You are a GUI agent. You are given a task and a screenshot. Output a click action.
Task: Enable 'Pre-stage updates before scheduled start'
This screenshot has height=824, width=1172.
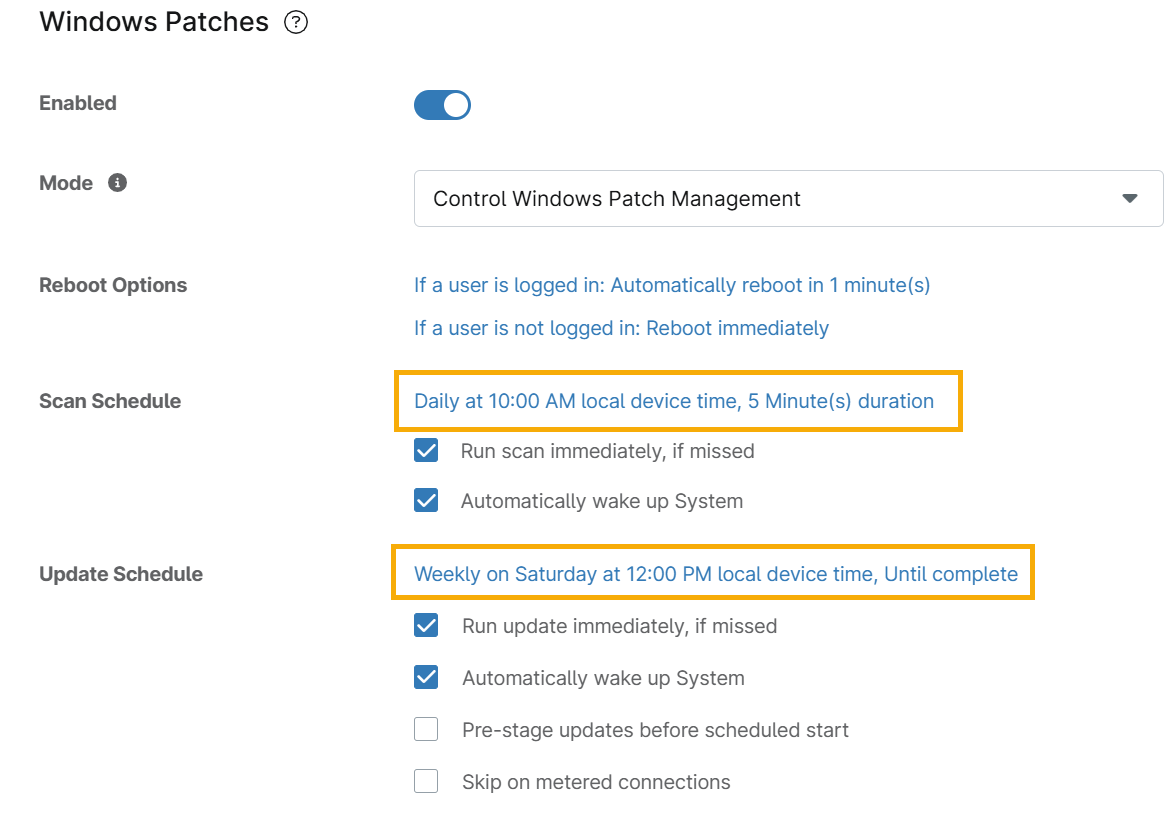click(426, 730)
